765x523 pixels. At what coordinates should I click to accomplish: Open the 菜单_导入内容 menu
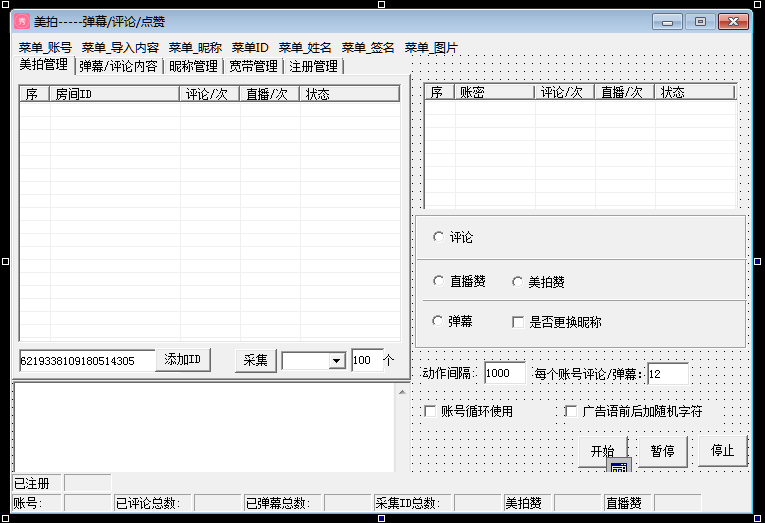tap(120, 48)
